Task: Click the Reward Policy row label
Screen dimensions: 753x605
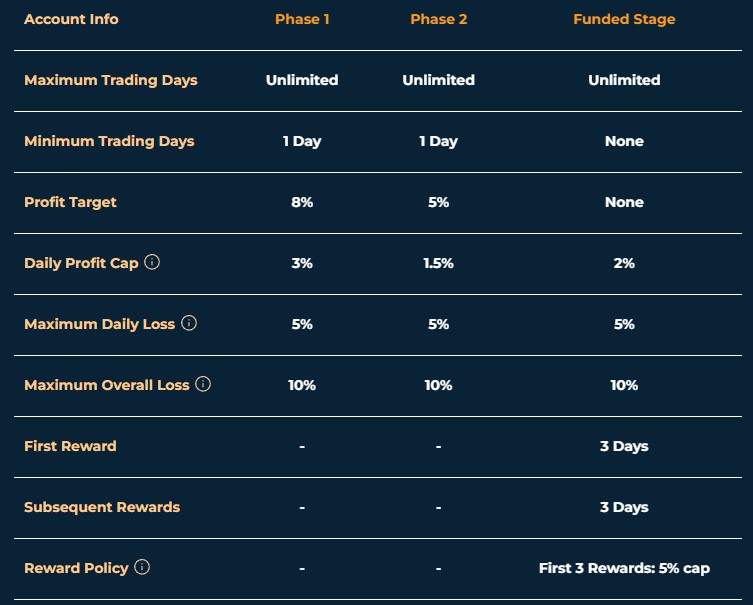Action: click(76, 569)
